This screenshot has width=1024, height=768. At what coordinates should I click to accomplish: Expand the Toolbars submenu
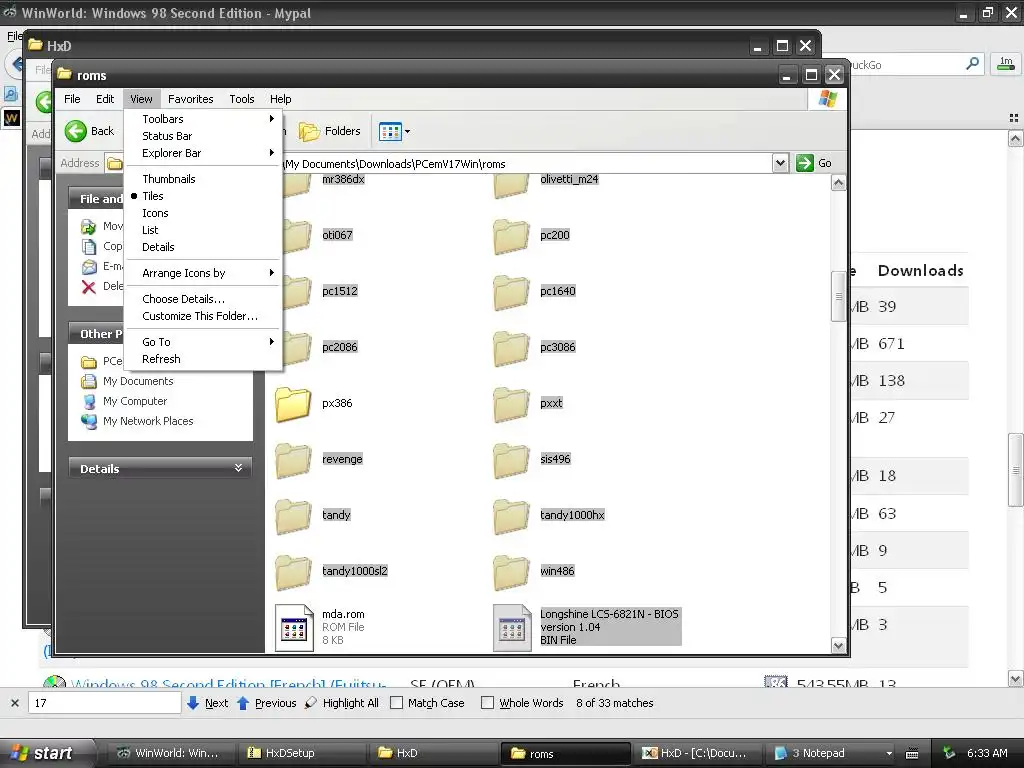click(202, 119)
